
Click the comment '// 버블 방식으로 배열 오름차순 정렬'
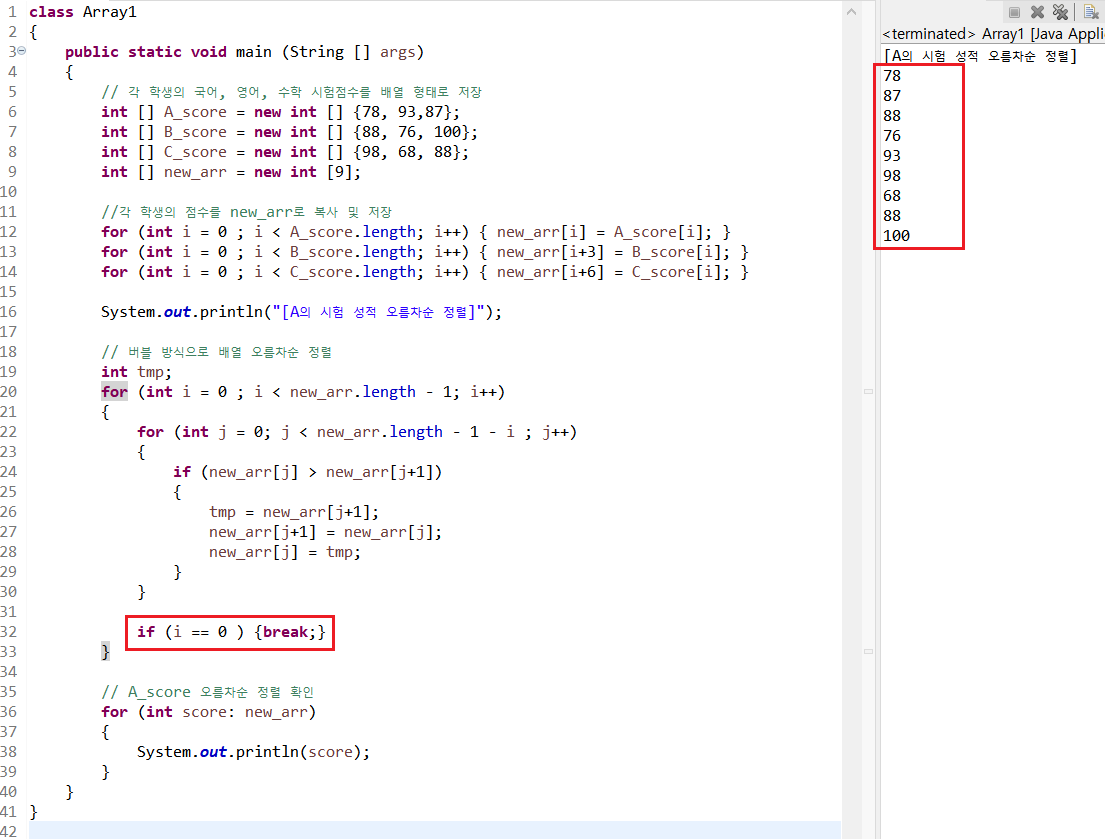216,352
